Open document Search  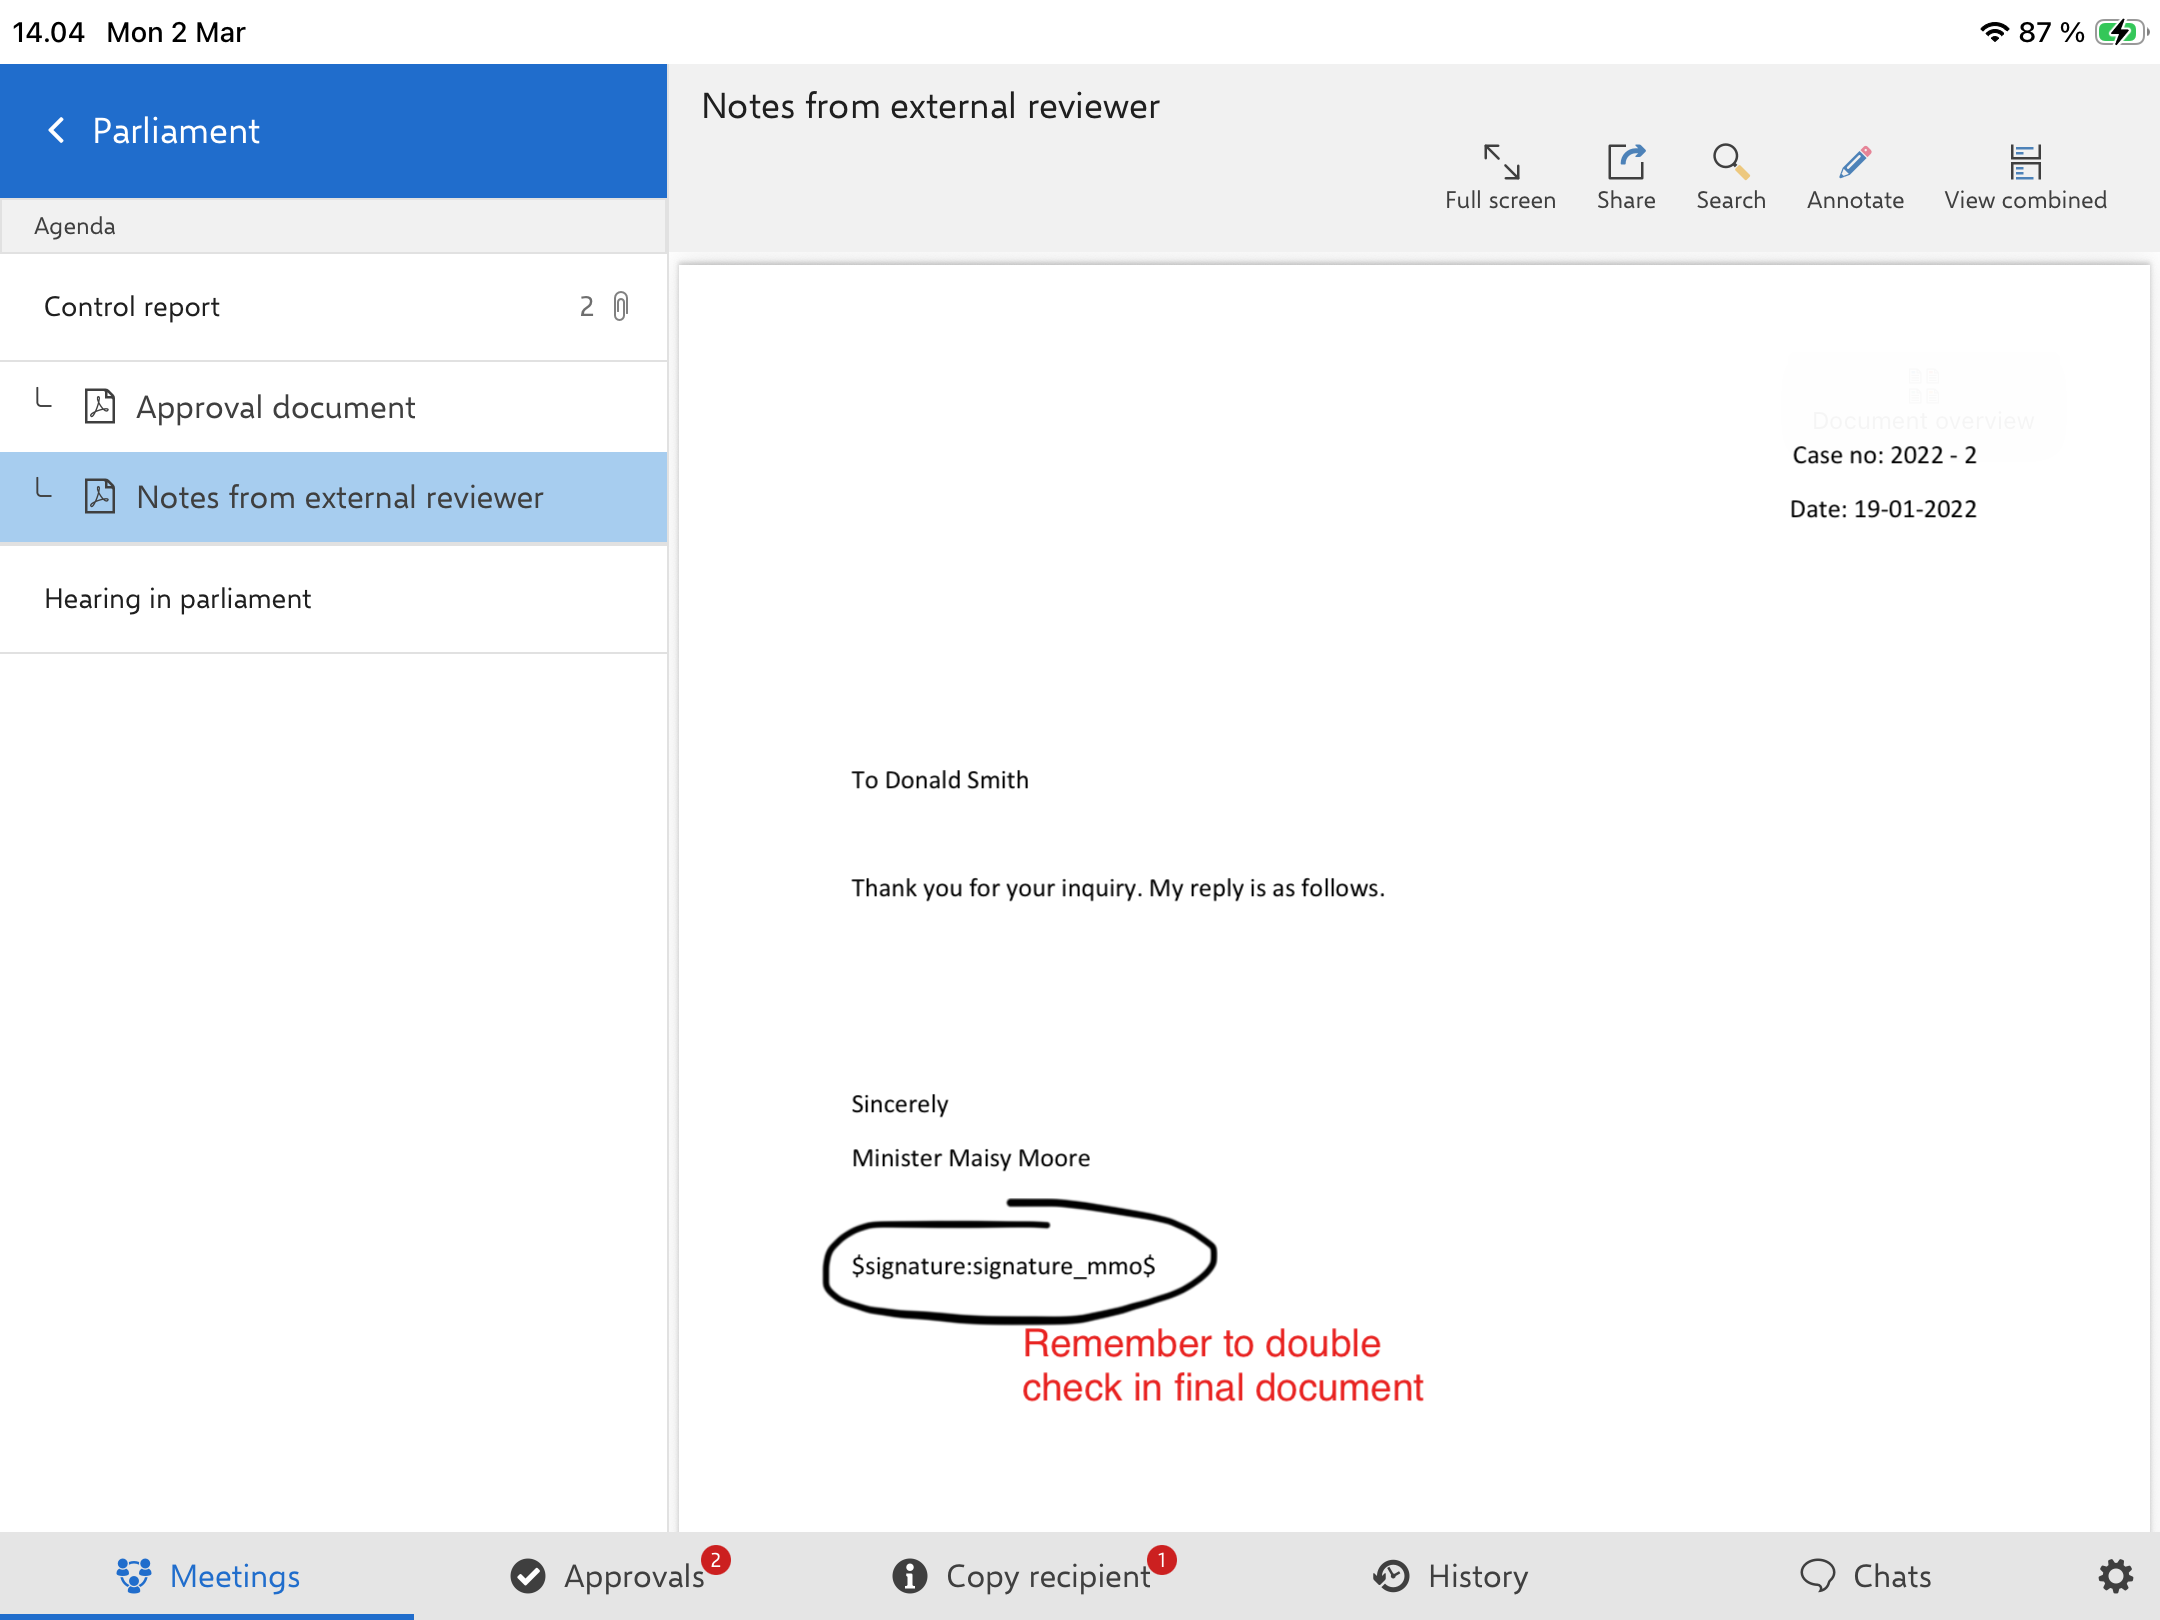1730,177
